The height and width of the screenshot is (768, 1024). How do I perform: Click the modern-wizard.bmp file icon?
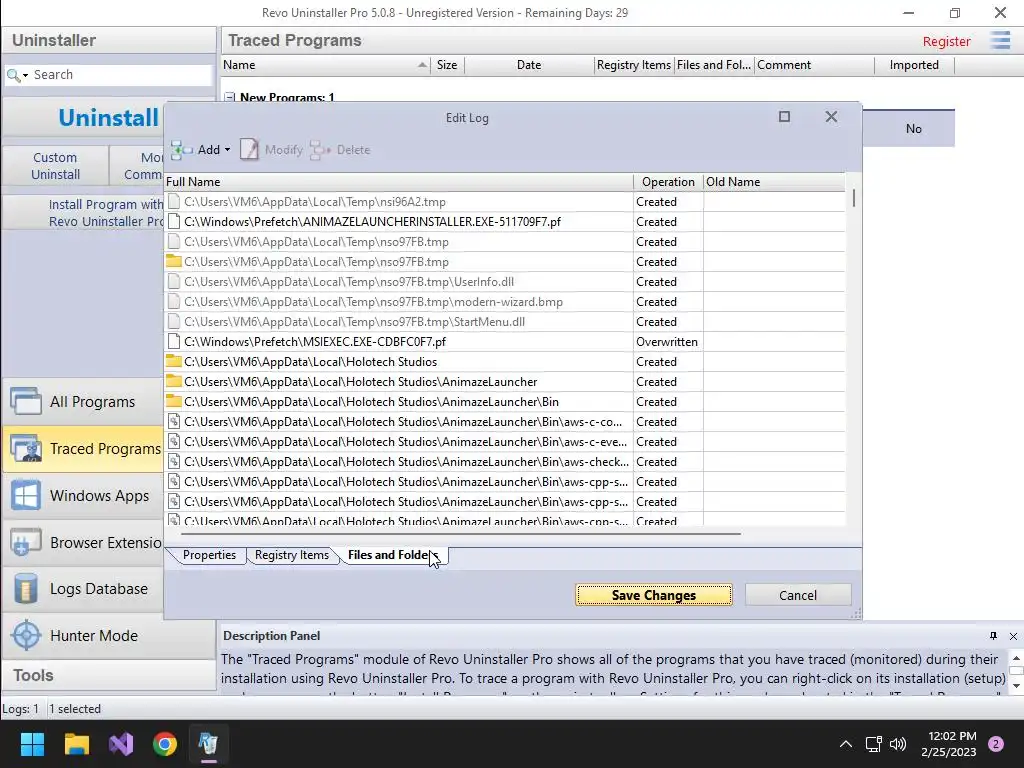pos(174,302)
